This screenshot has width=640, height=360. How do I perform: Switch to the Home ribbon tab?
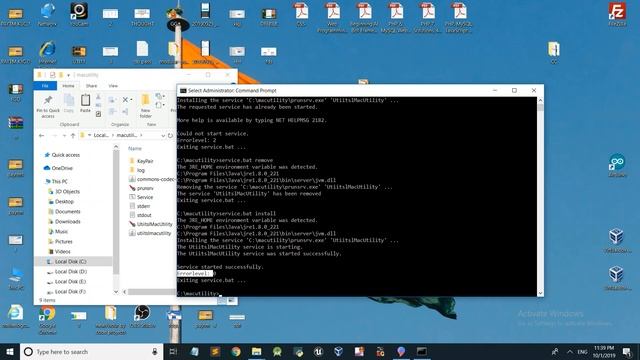(x=68, y=86)
